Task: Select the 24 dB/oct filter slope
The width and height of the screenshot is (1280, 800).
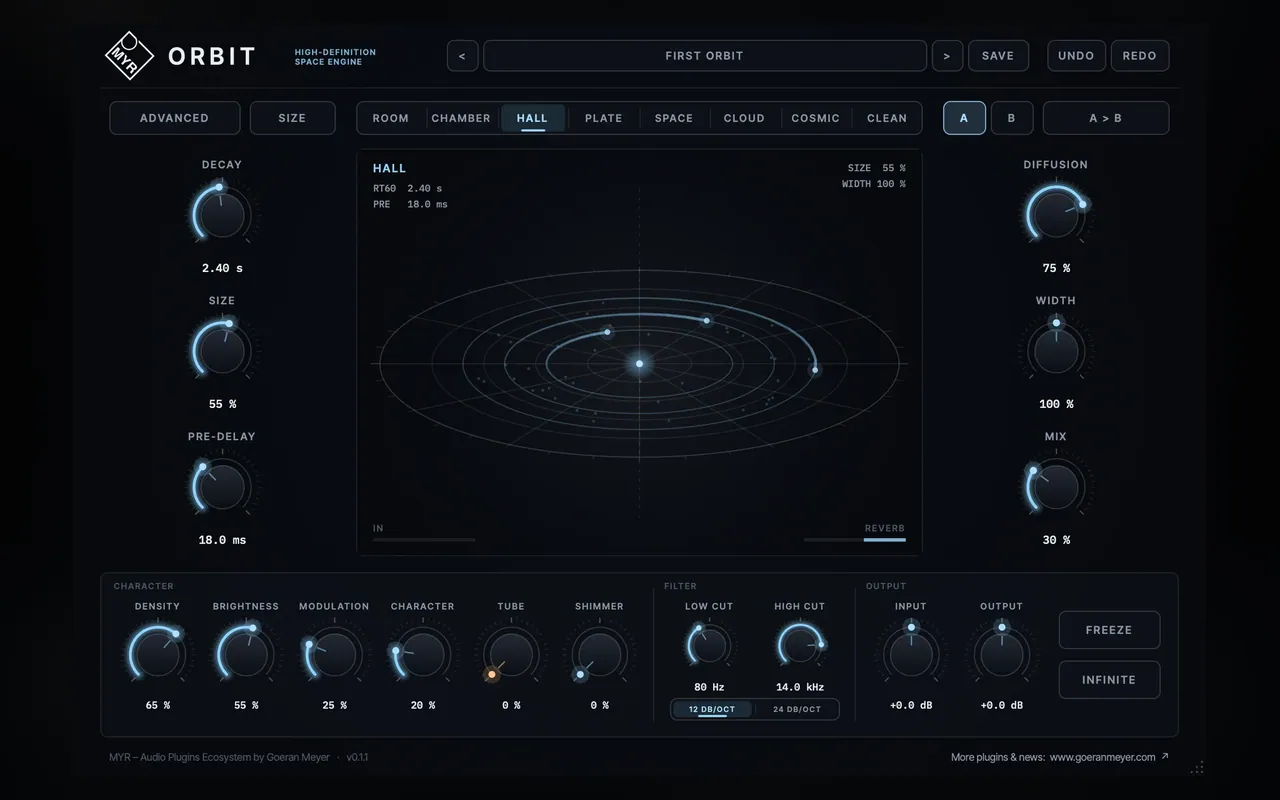Action: pyautogui.click(x=797, y=710)
